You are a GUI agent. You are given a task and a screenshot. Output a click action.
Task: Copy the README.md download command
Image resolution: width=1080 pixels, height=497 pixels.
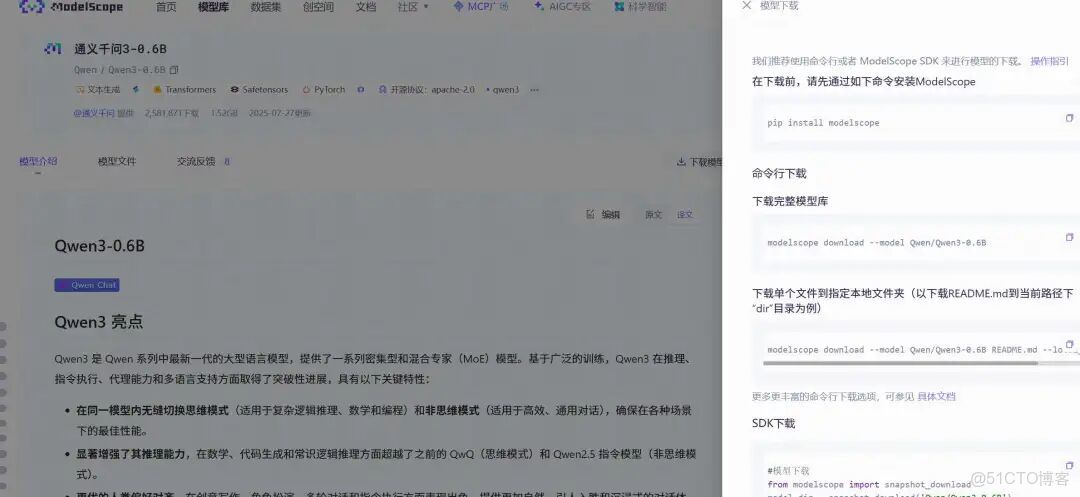click(1069, 344)
